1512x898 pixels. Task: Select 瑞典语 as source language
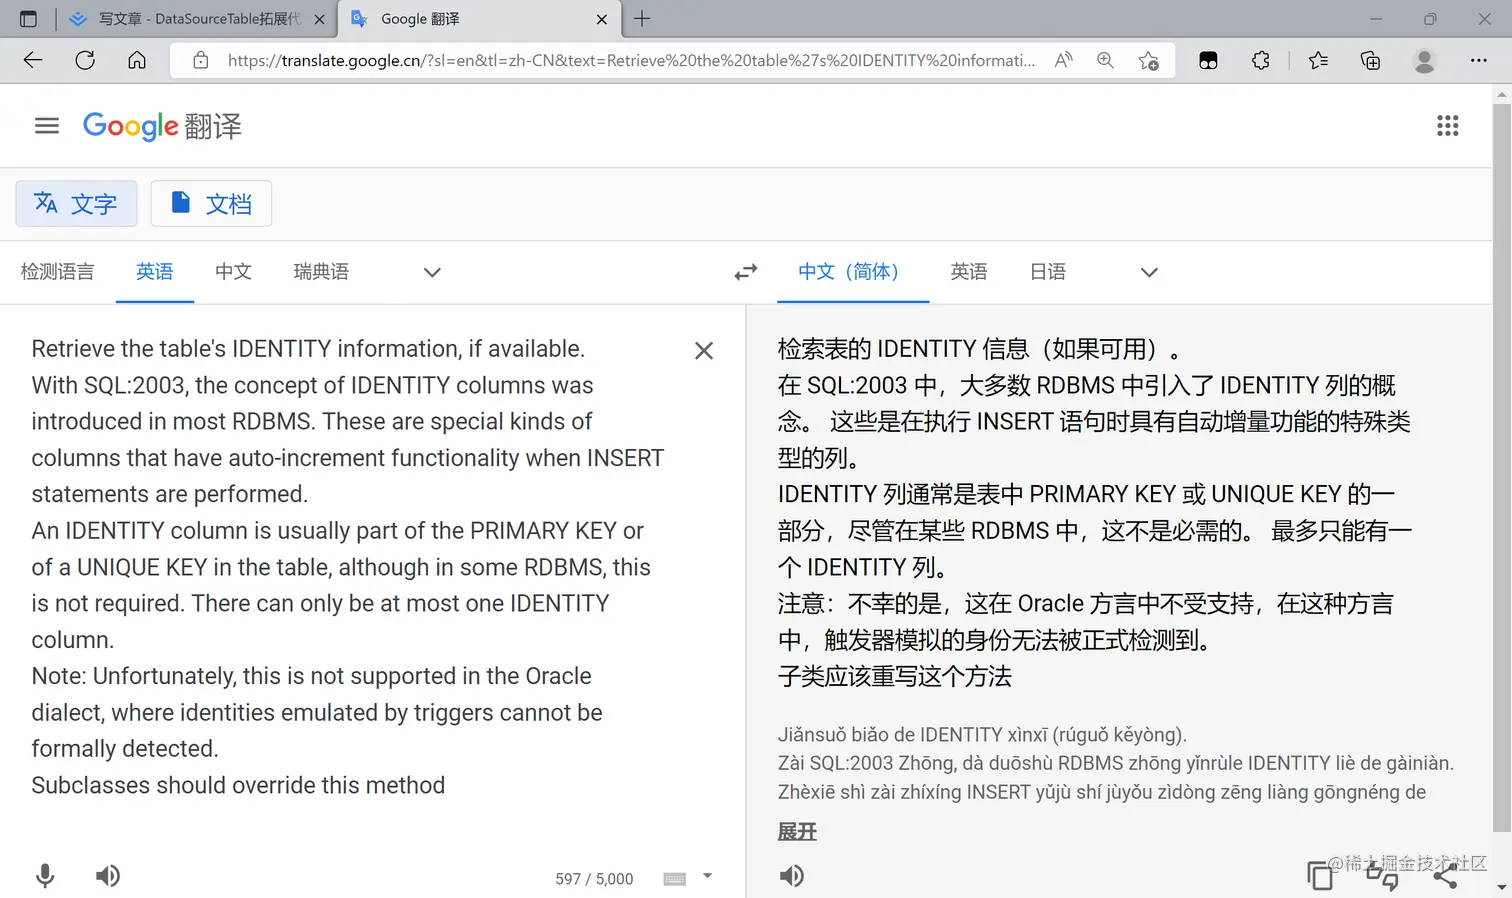pos(321,272)
